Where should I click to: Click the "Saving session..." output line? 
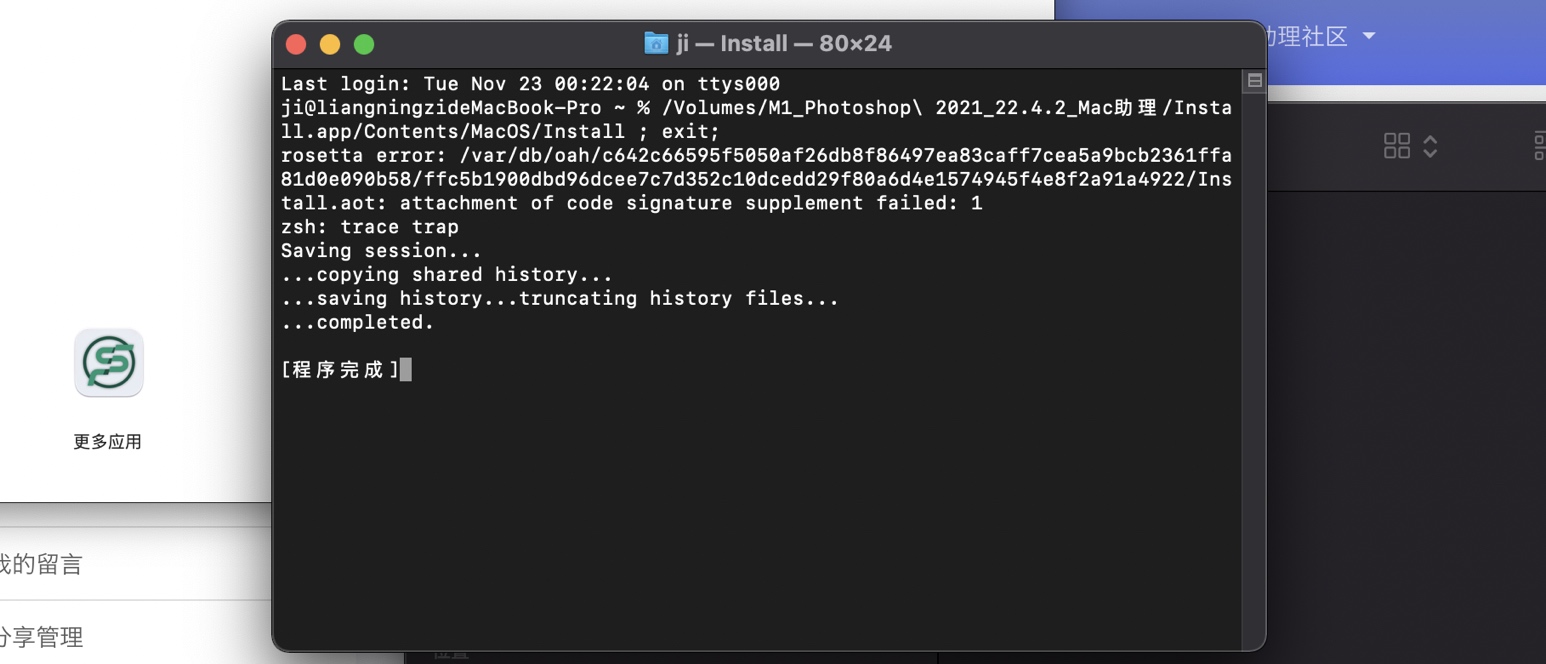coord(381,251)
